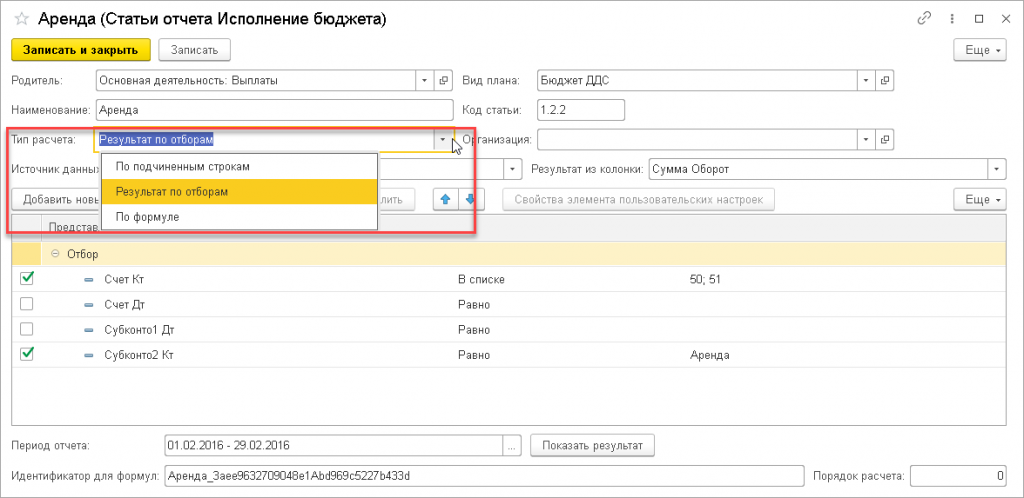Enable the Счет Дт filter checkbox
Image resolution: width=1024 pixels, height=498 pixels.
(x=27, y=303)
